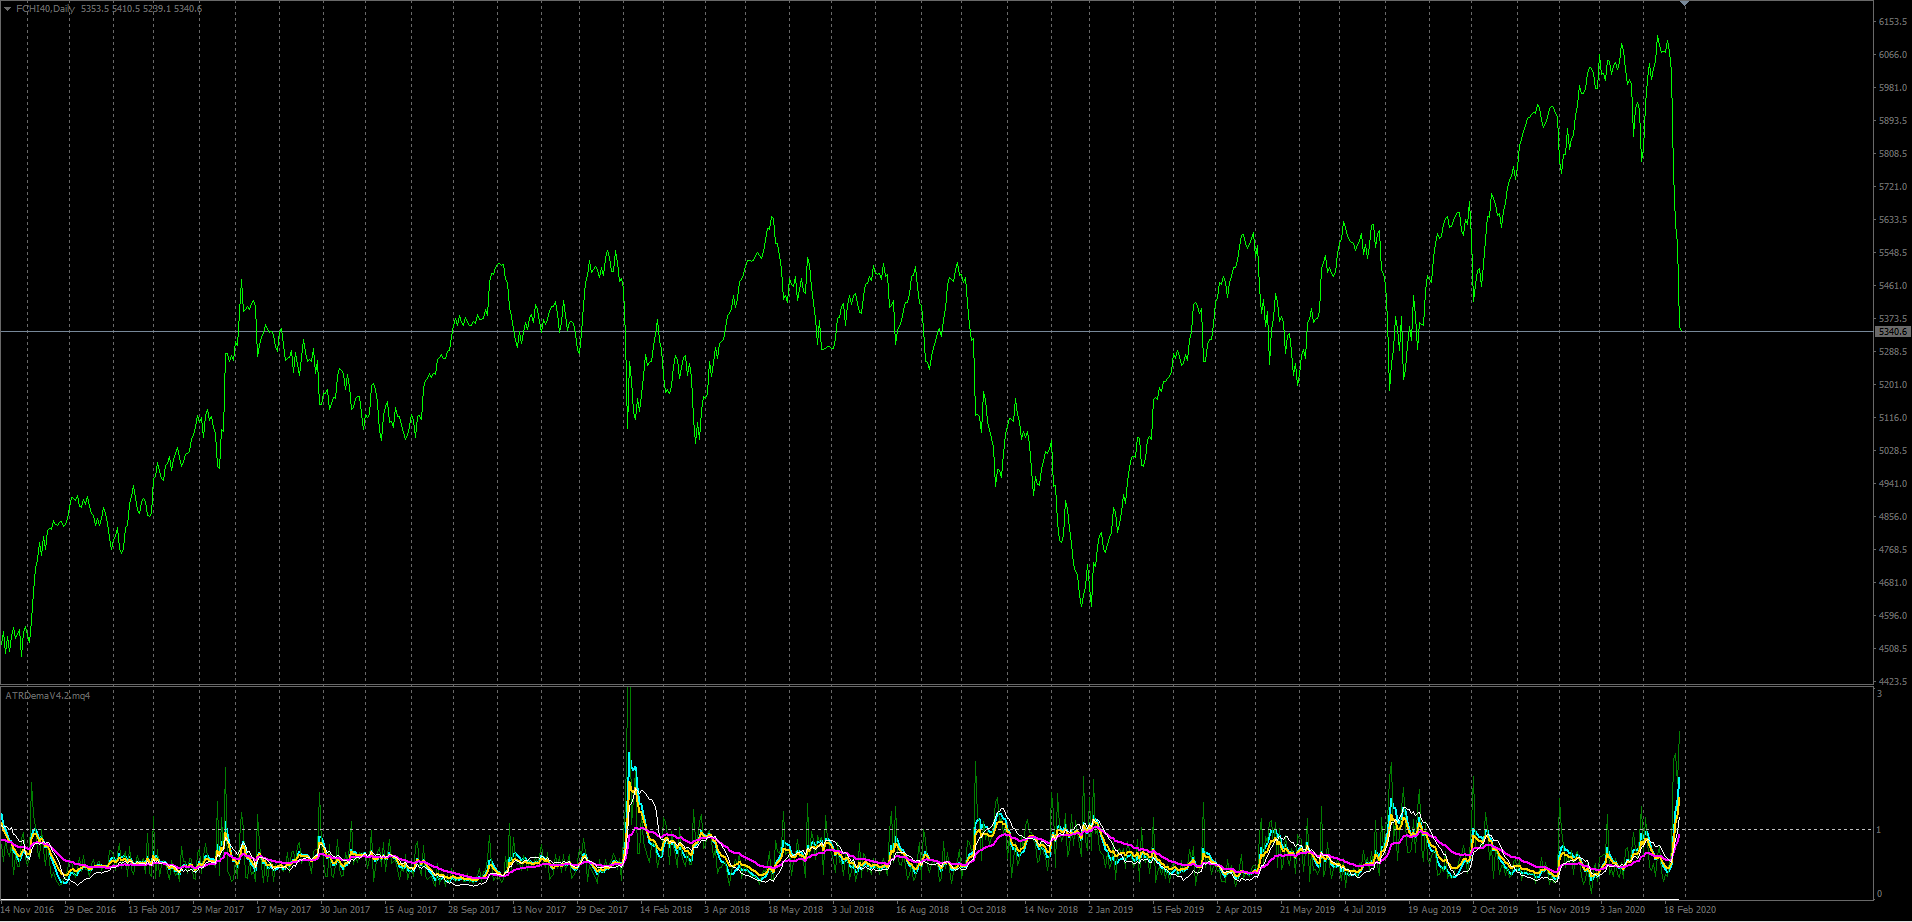This screenshot has width=1912, height=922.
Task: Click the 2 Jan 2019 date label
Action: tap(1111, 910)
